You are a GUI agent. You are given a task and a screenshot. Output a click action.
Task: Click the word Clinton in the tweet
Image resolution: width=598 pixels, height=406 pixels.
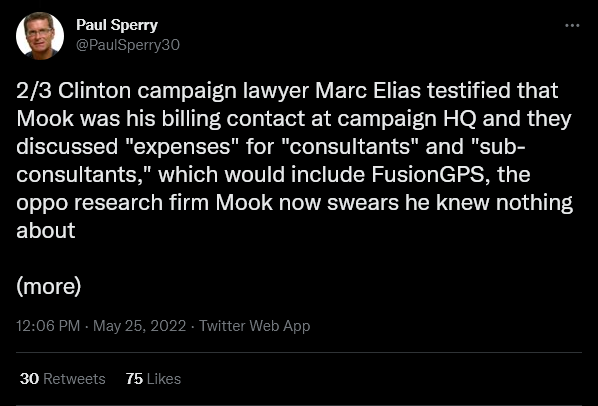[x=95, y=91]
